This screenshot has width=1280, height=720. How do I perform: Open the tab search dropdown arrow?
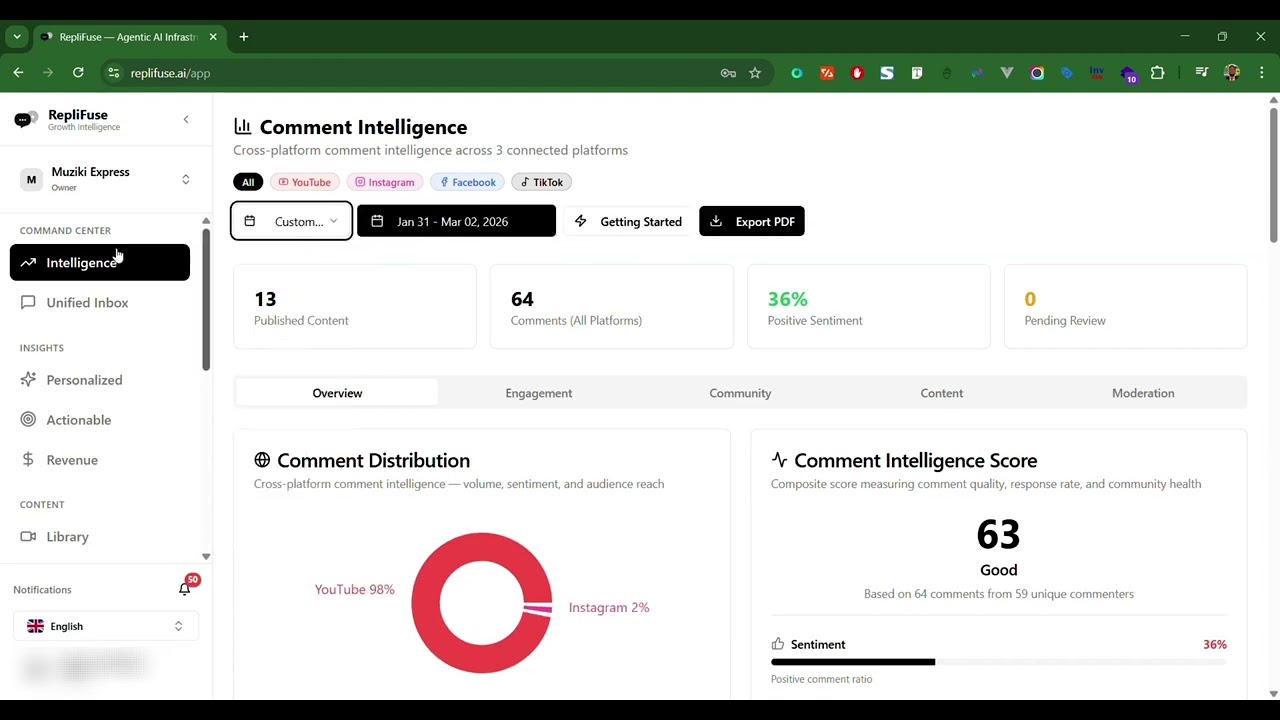click(x=17, y=37)
